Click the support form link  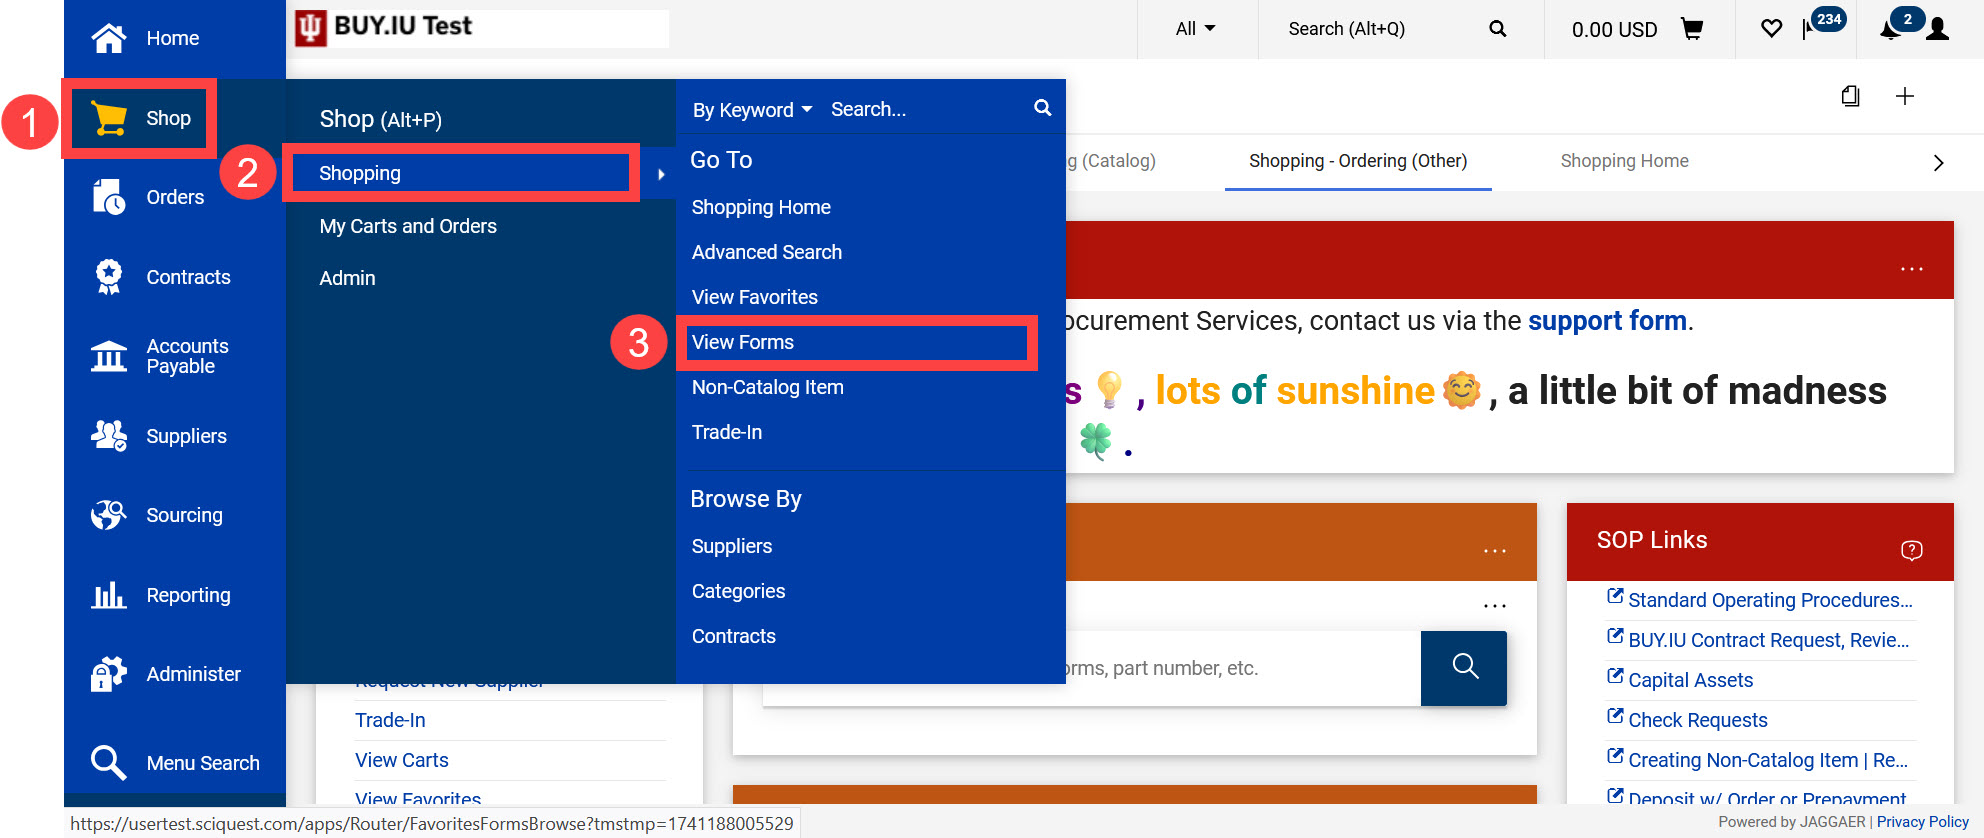click(1607, 321)
